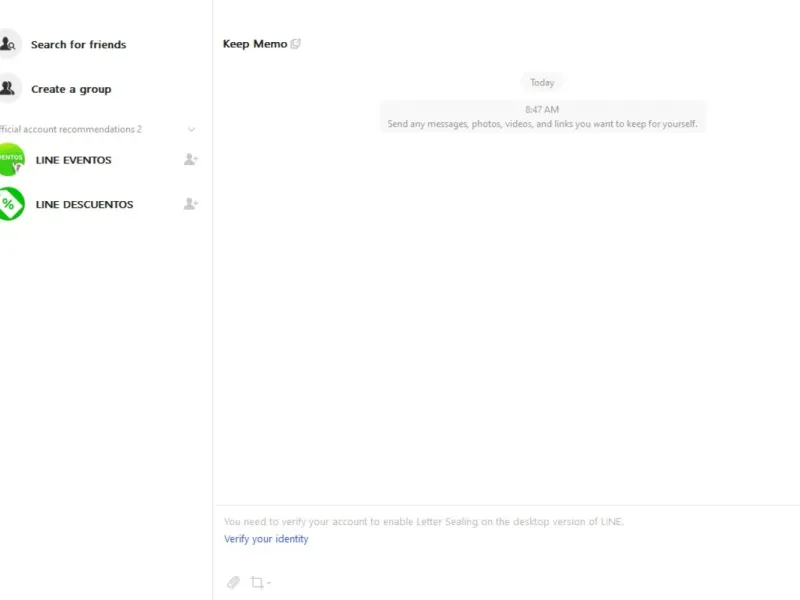Select Create a group label
800x600 pixels.
[x=71, y=89]
